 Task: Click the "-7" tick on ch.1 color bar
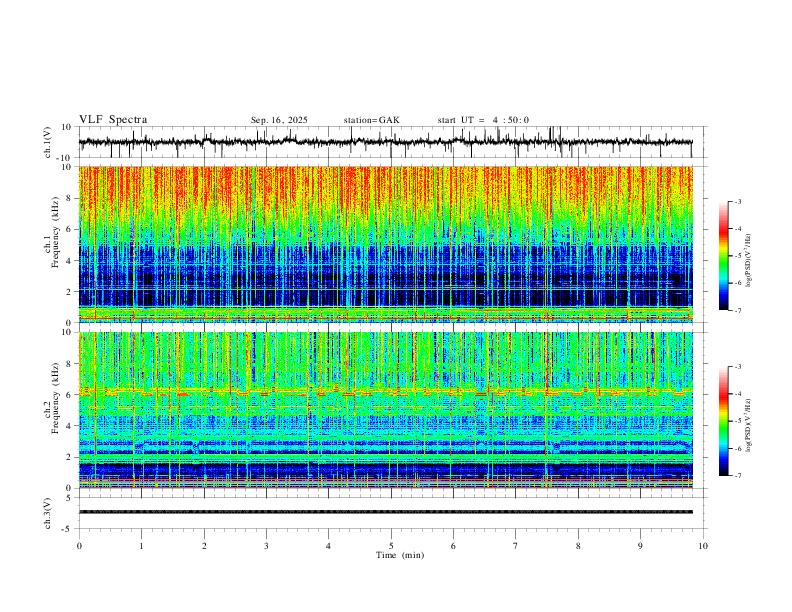click(x=737, y=311)
